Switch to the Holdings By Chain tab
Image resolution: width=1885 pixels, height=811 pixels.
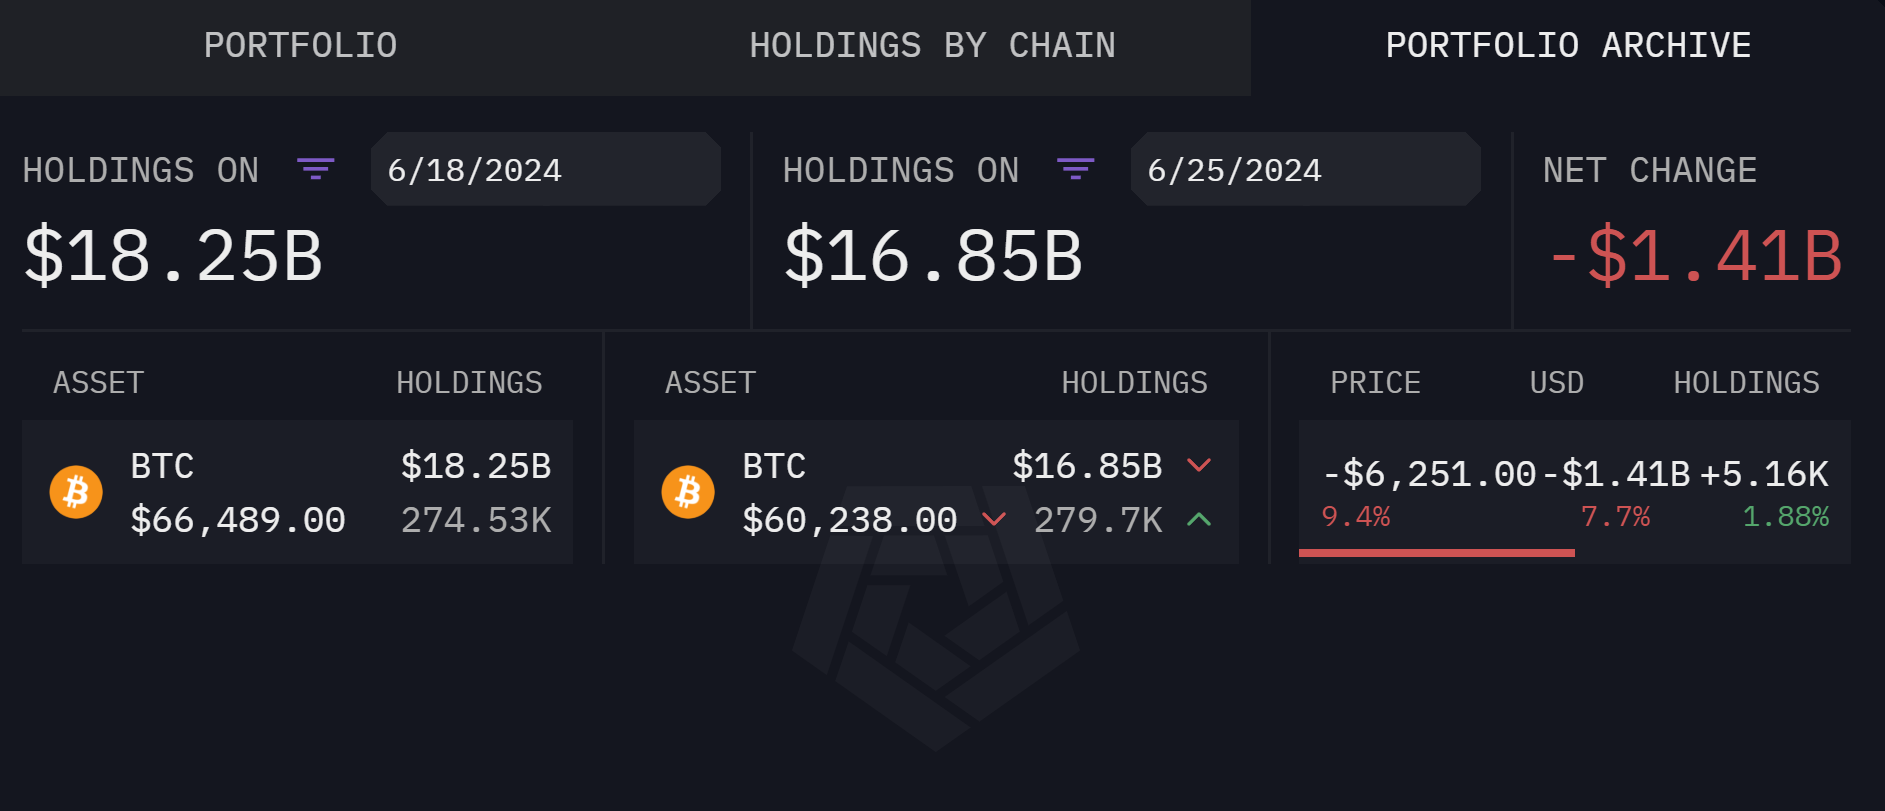[x=932, y=46]
